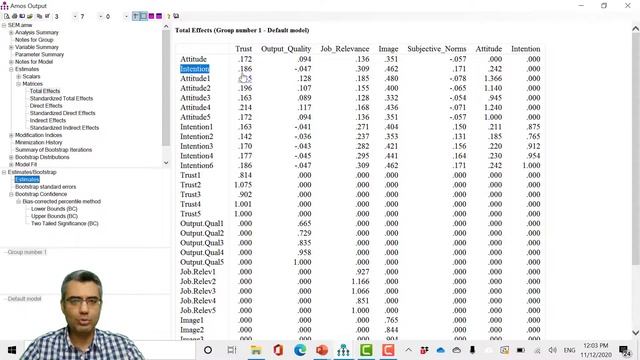The width and height of the screenshot is (640, 360).
Task: Open Microsoft Edge from taskbar
Action: 300,350
